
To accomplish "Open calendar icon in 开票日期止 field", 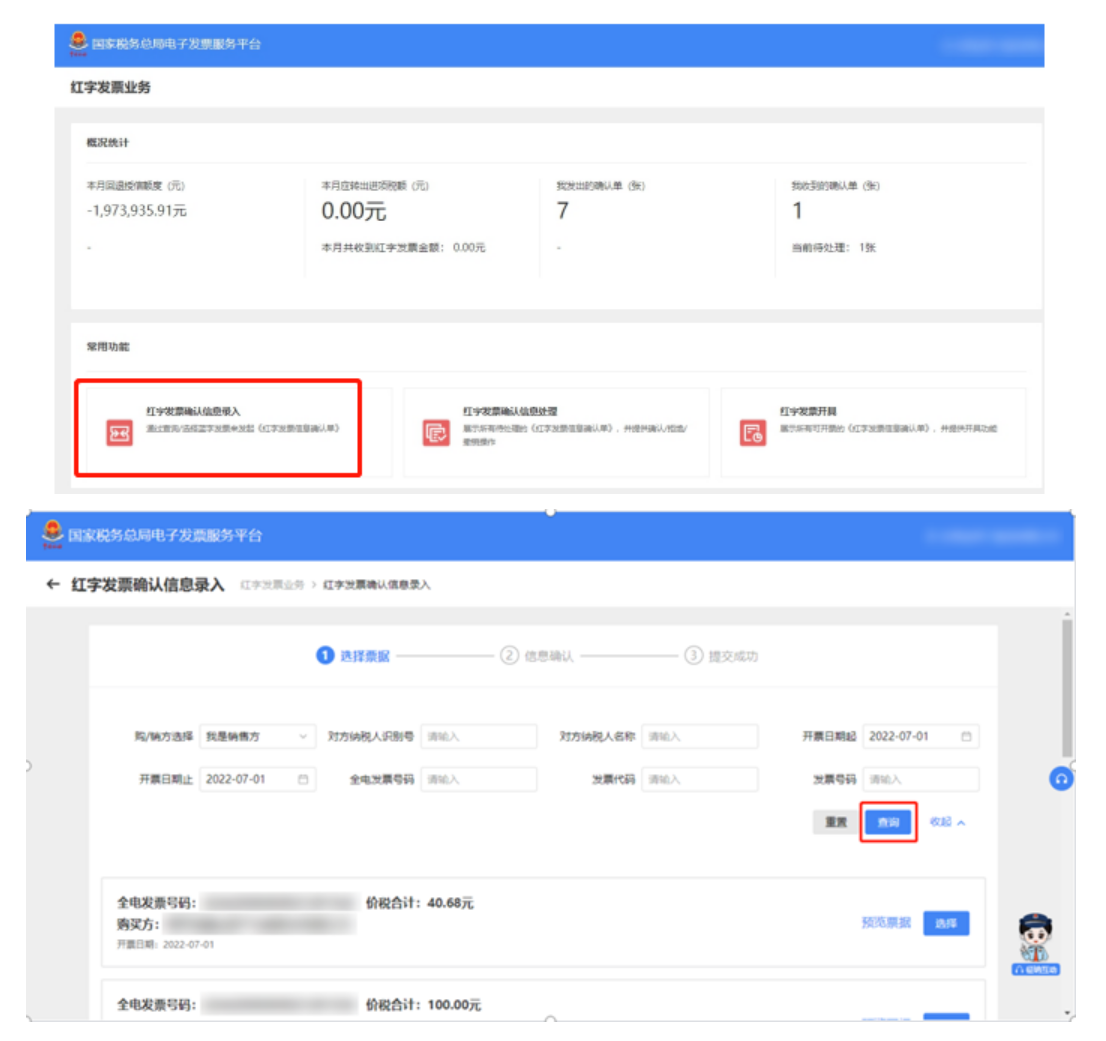I will [303, 780].
